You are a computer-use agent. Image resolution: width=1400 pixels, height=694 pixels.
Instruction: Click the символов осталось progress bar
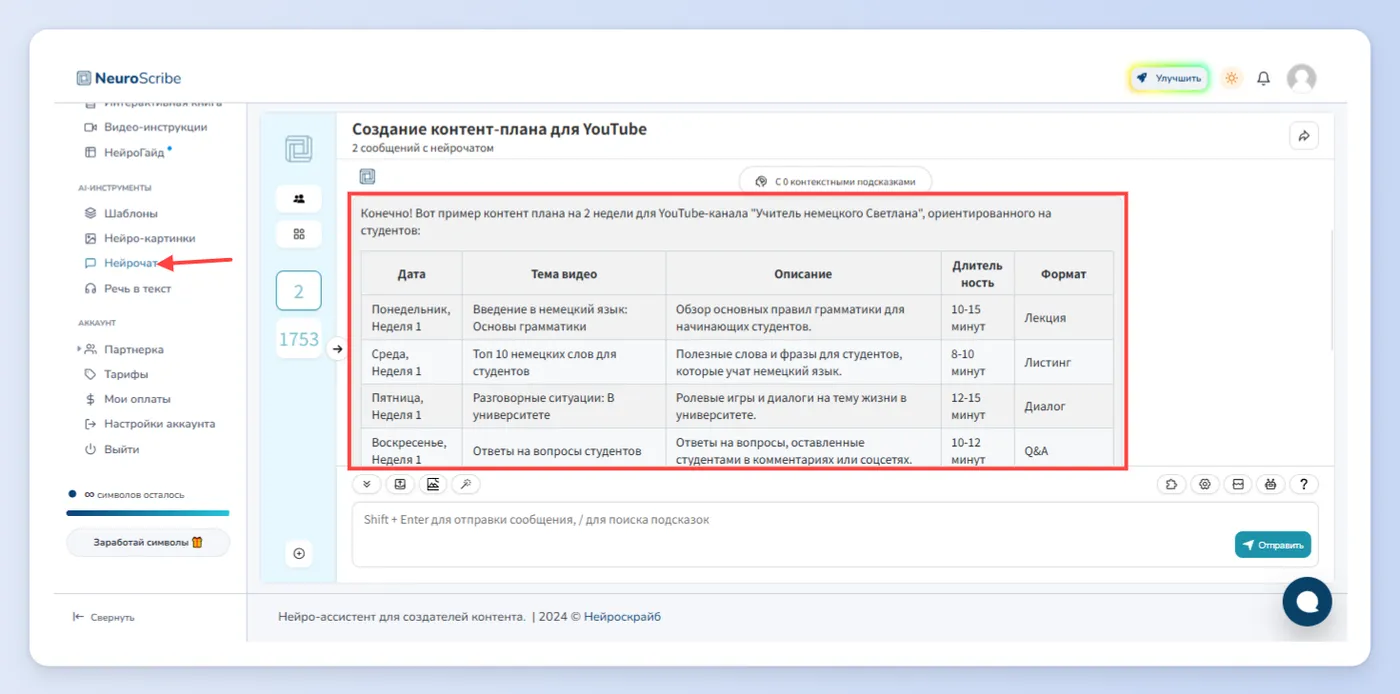pyautogui.click(x=148, y=513)
